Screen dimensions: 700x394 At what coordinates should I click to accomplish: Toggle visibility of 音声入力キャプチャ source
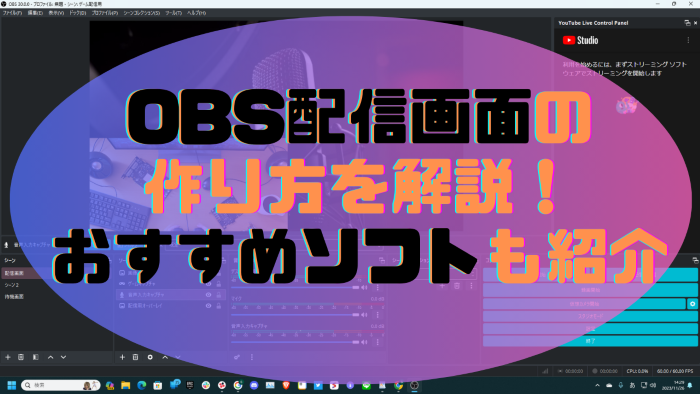click(x=208, y=295)
